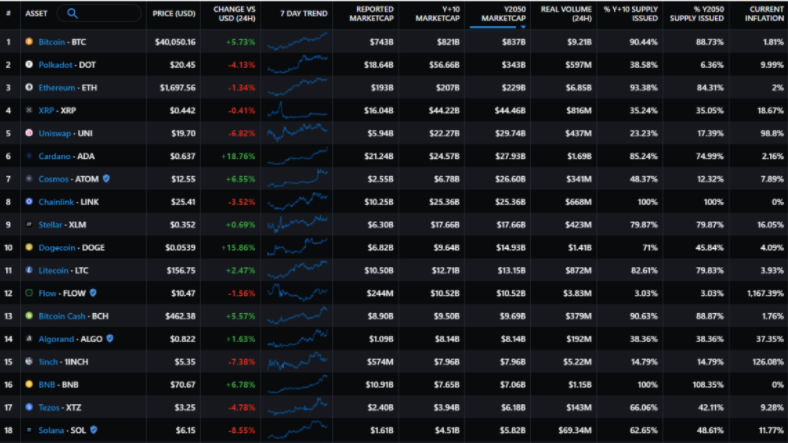
Task: Sort by Real Volume (24H) header
Action: pos(566,14)
